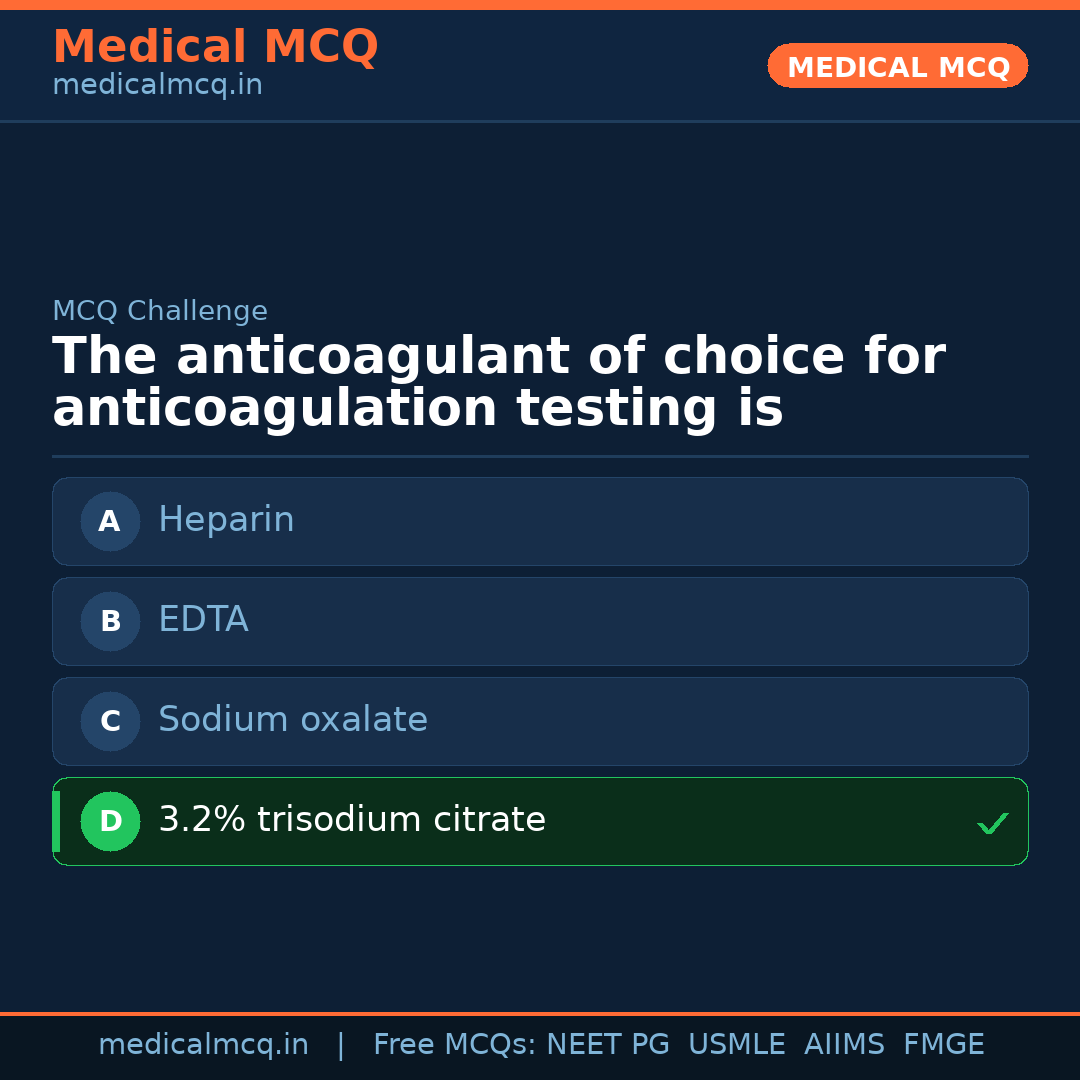This screenshot has height=1080, width=1080.
Task: Visit the medicalmcq.in footer link
Action: pos(203,1044)
